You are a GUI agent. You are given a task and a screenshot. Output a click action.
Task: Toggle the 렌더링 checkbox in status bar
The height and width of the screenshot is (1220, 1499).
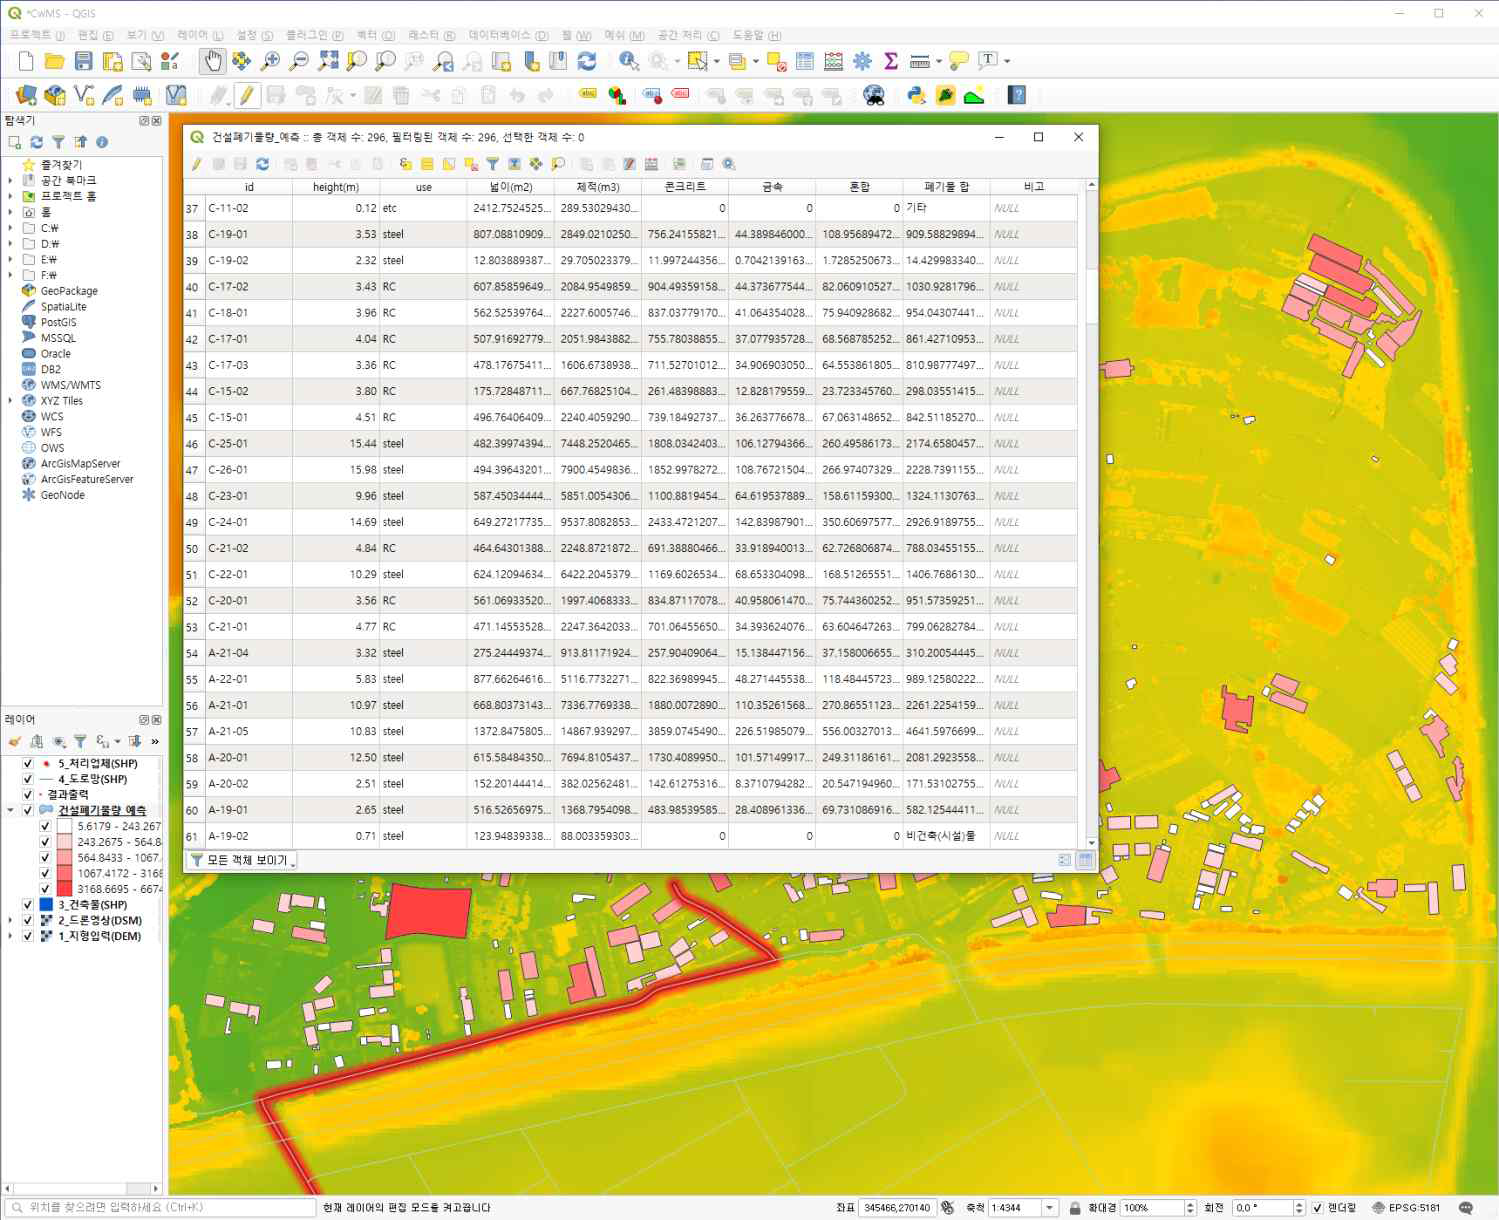click(1317, 1208)
